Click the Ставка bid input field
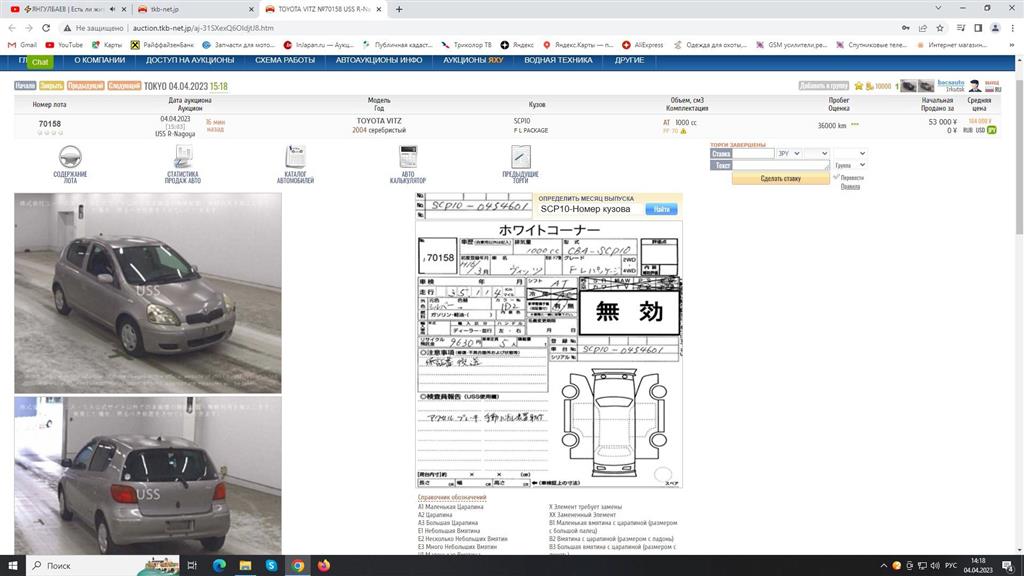This screenshot has height=576, width=1024. click(x=753, y=153)
